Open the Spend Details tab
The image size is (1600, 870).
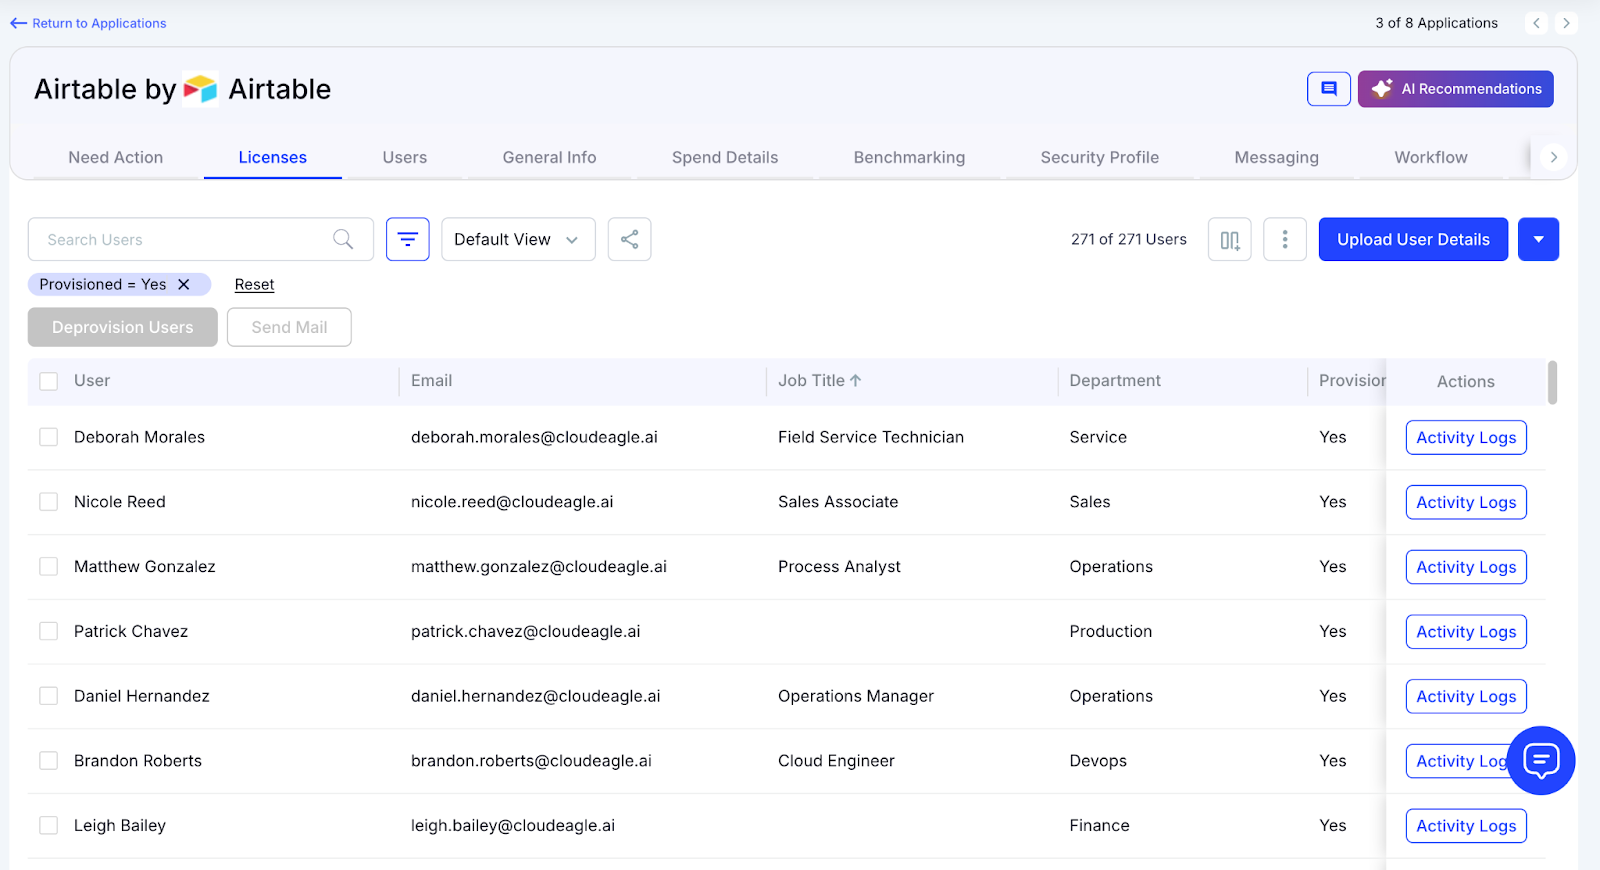(x=725, y=157)
